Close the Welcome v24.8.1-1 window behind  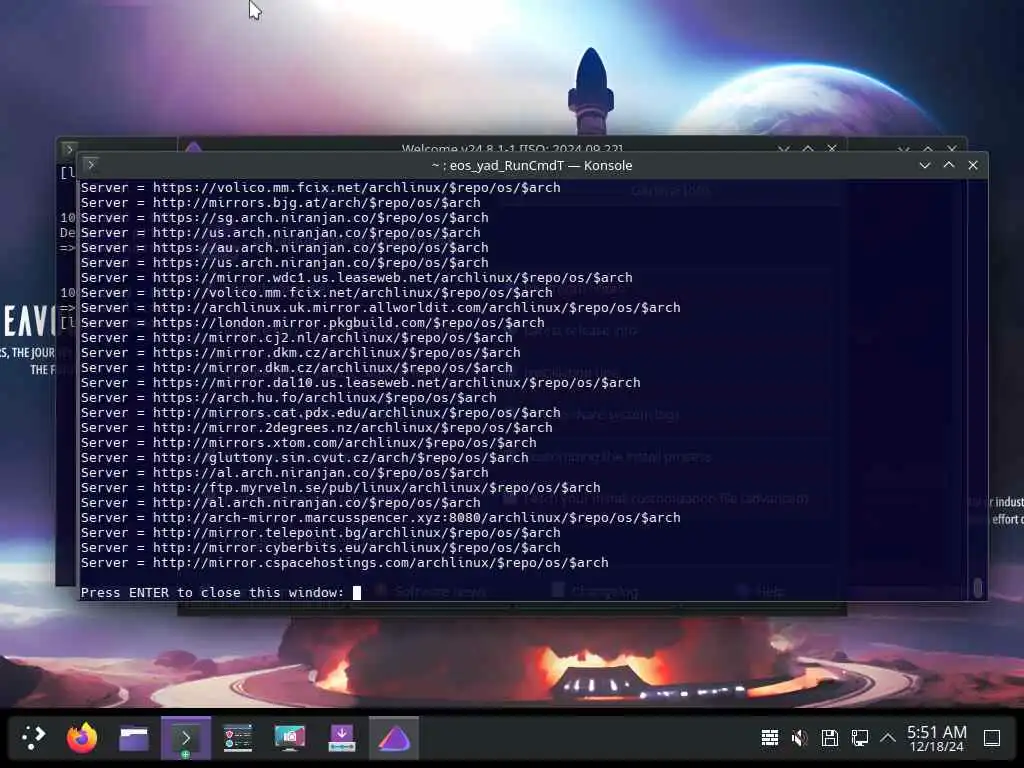831,149
